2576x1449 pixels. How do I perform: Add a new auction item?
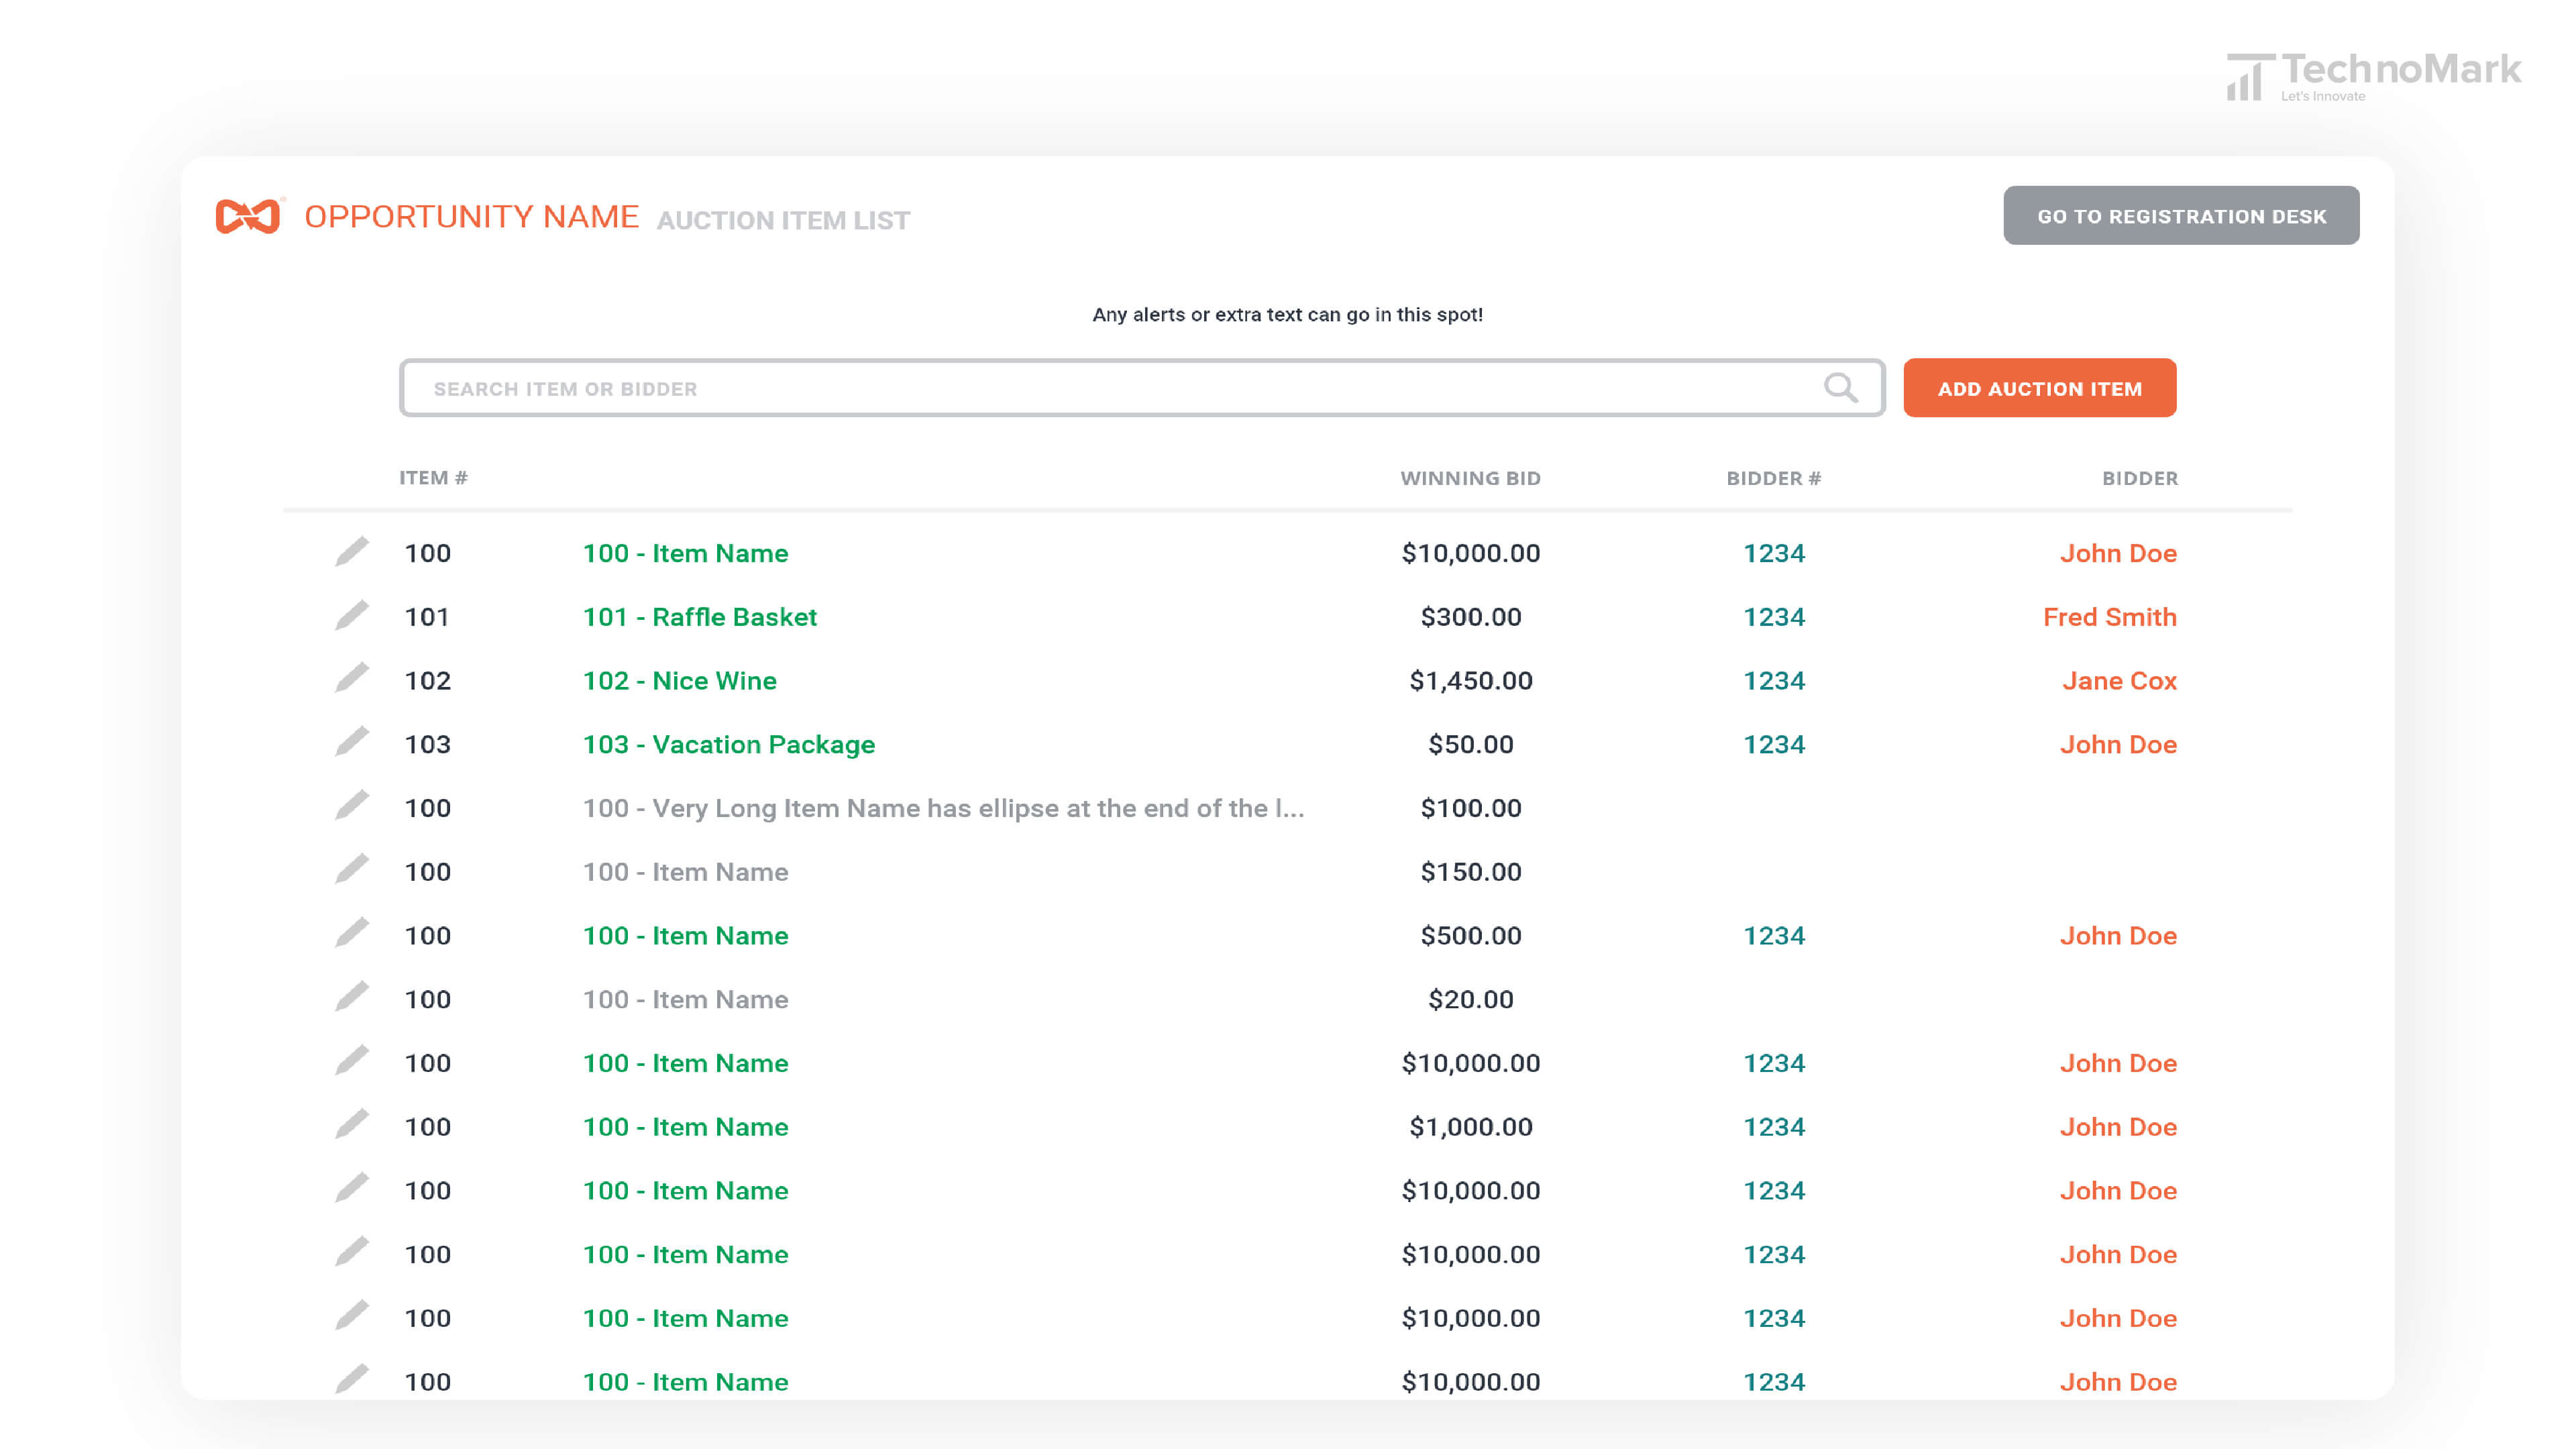[2039, 388]
